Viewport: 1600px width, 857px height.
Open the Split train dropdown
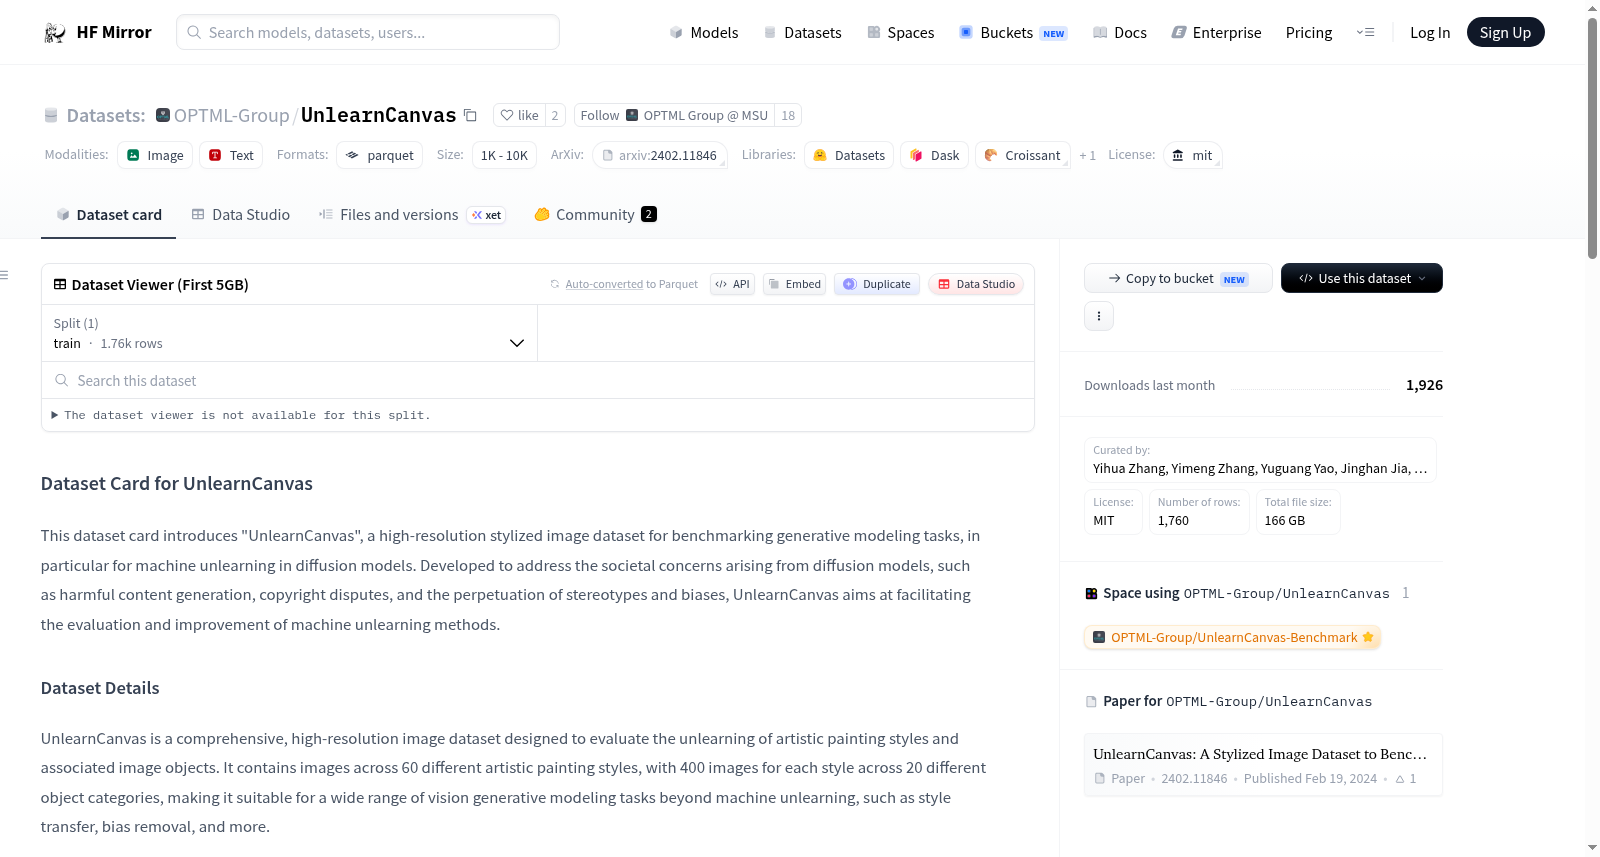click(x=289, y=333)
